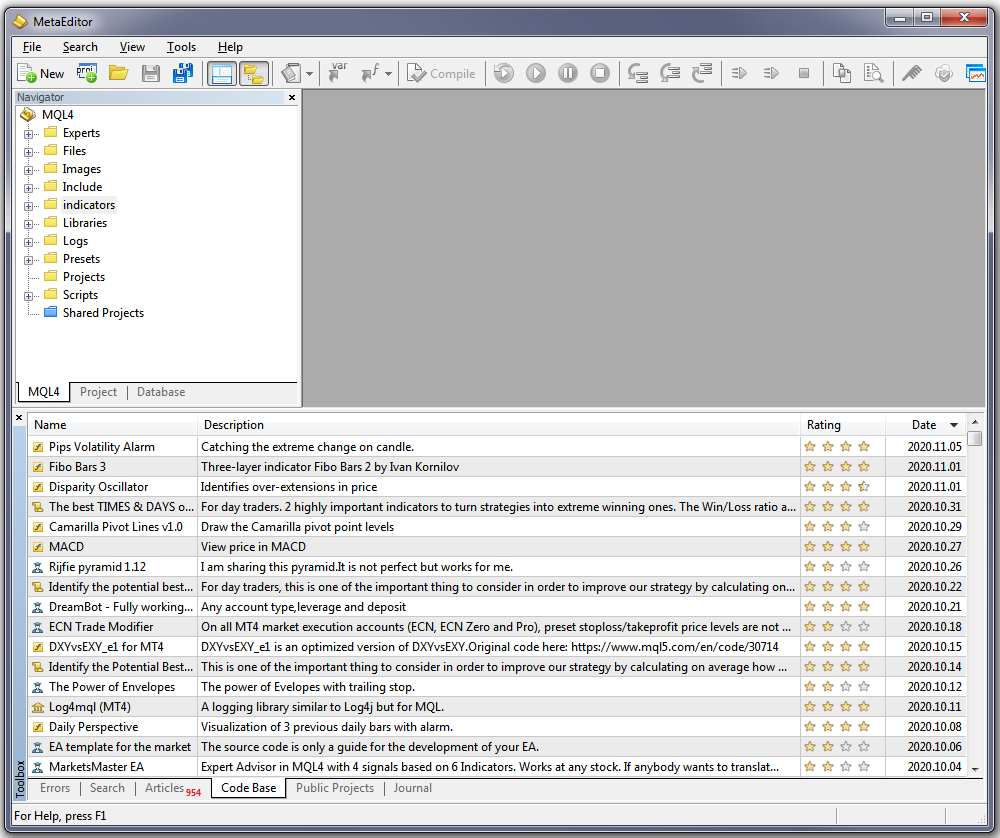Open the View menu

point(132,47)
